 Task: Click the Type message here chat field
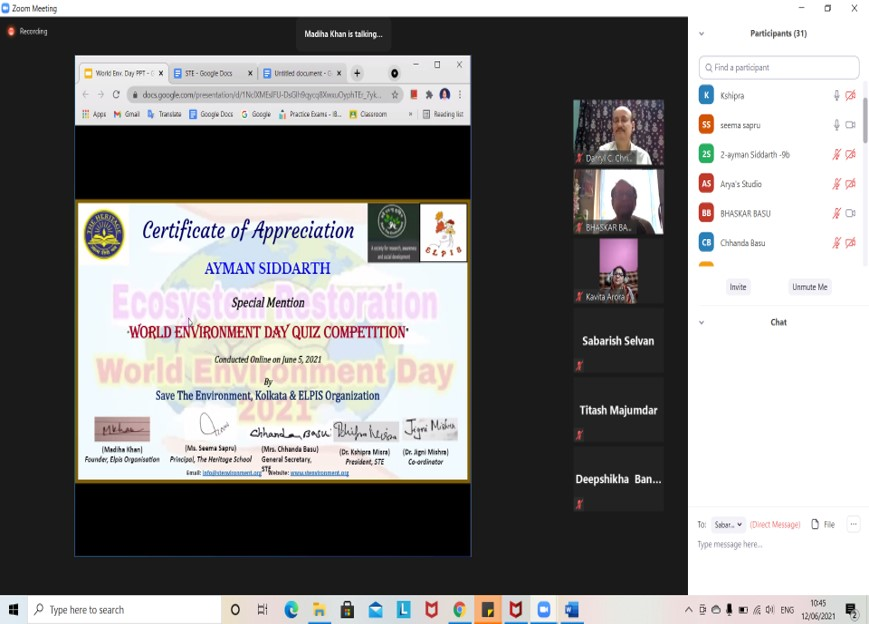779,545
